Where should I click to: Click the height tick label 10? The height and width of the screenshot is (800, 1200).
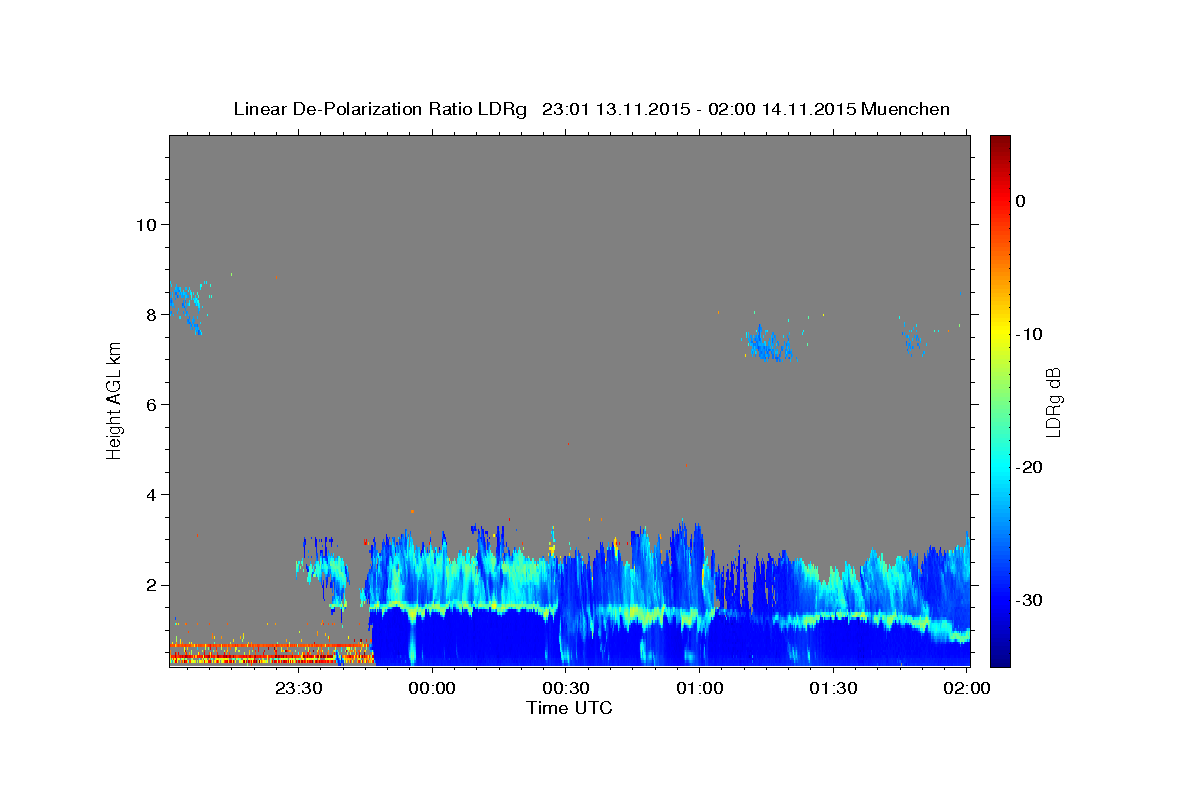click(x=147, y=224)
